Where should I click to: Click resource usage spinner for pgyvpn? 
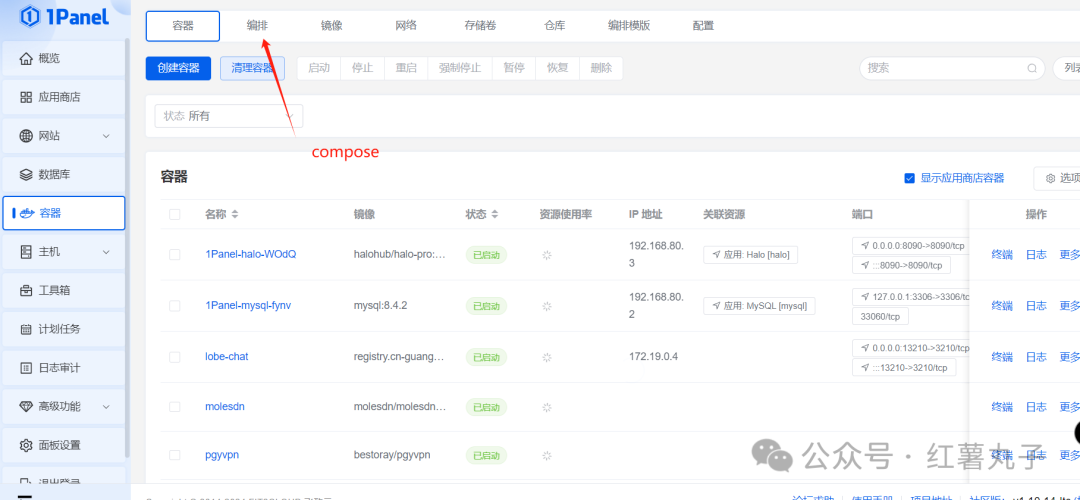click(547, 455)
